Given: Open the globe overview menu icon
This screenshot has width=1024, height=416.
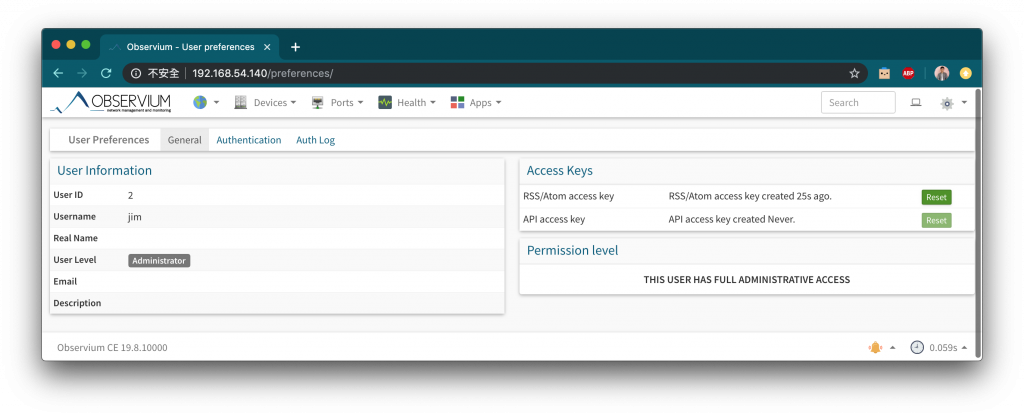Looking at the screenshot, I should pos(200,103).
